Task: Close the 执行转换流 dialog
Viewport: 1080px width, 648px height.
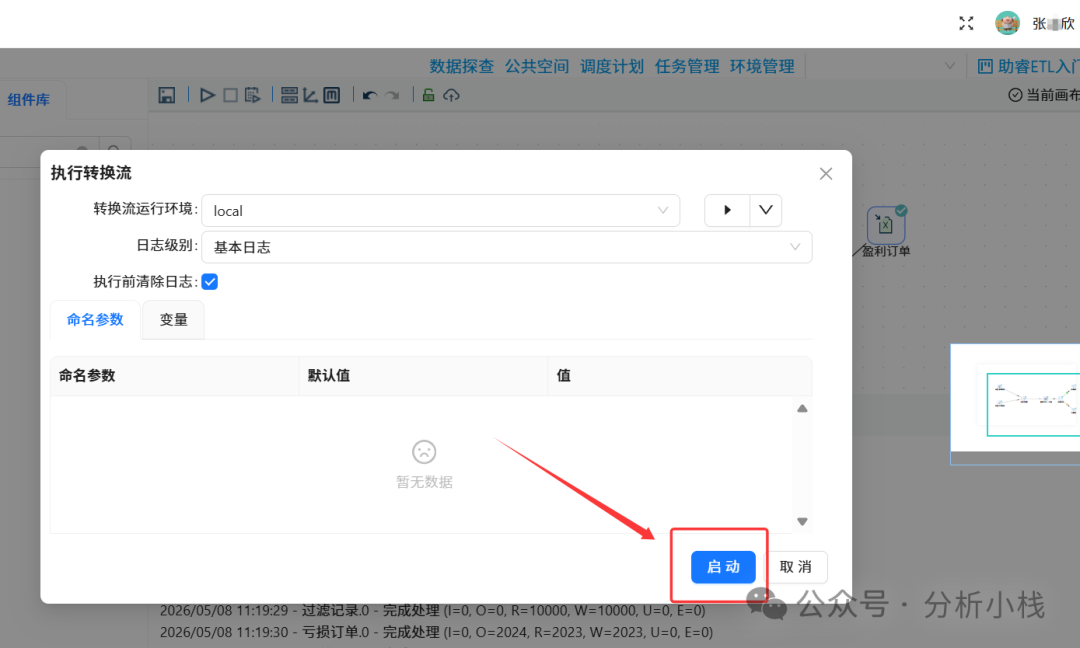Action: (826, 174)
